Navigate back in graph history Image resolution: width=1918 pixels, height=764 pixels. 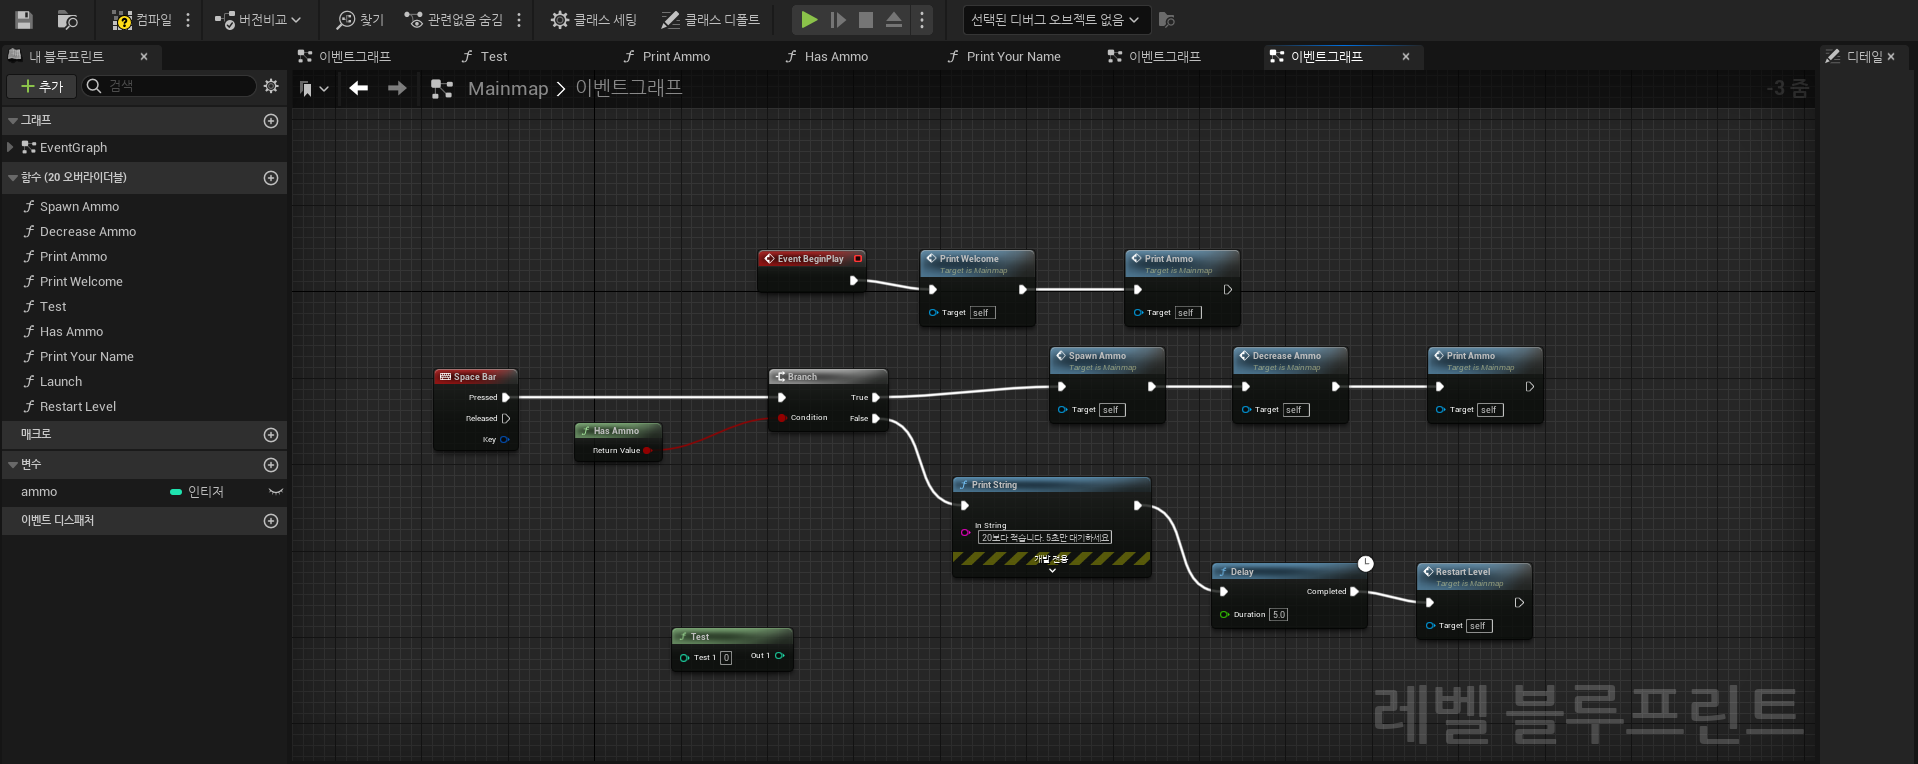pos(359,88)
